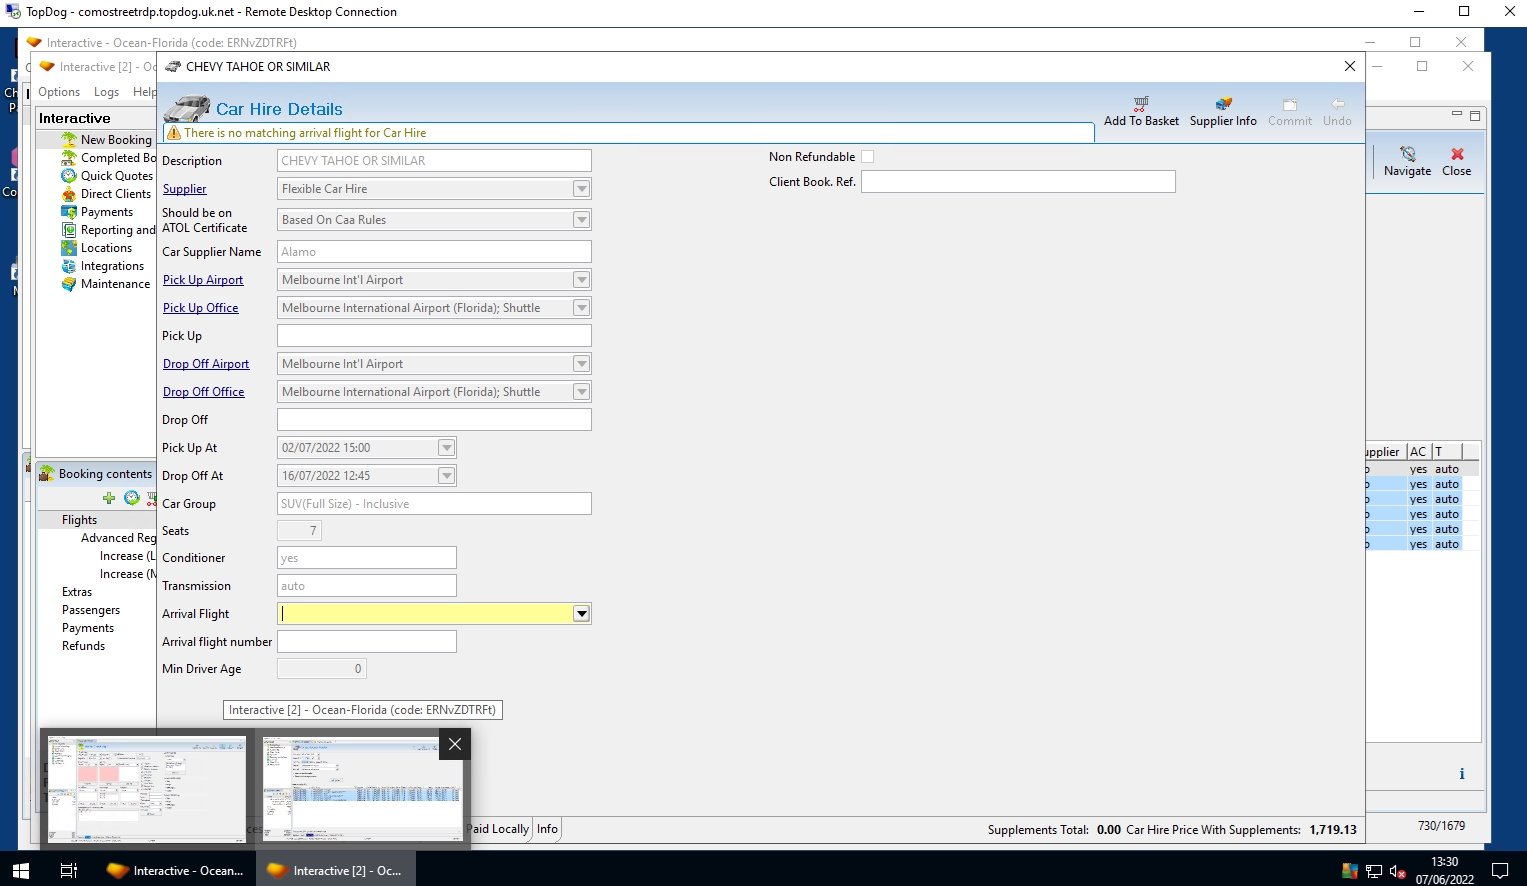Select Flights in Booking contents tree
This screenshot has height=886, width=1527.
pos(79,520)
